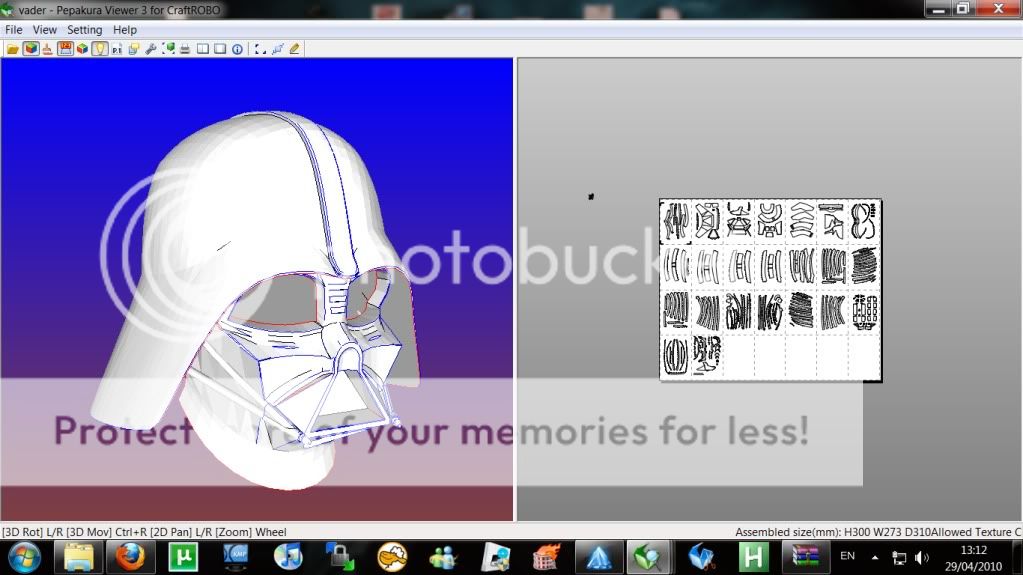Click the printer icon
The image size is (1023, 575).
point(185,49)
